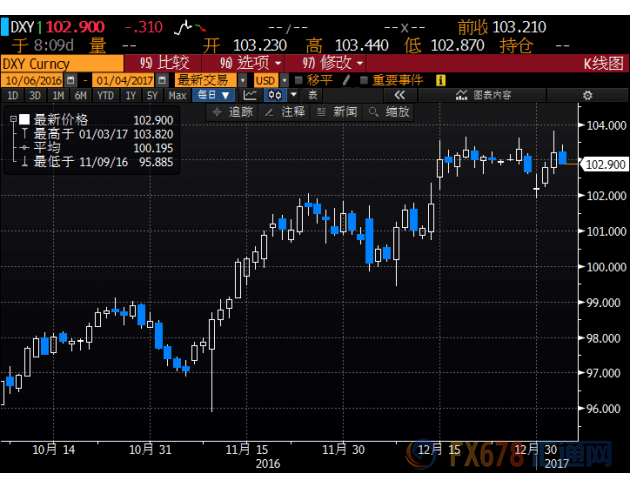Open the USD currency dropdown
630x490 pixels.
(x=267, y=79)
